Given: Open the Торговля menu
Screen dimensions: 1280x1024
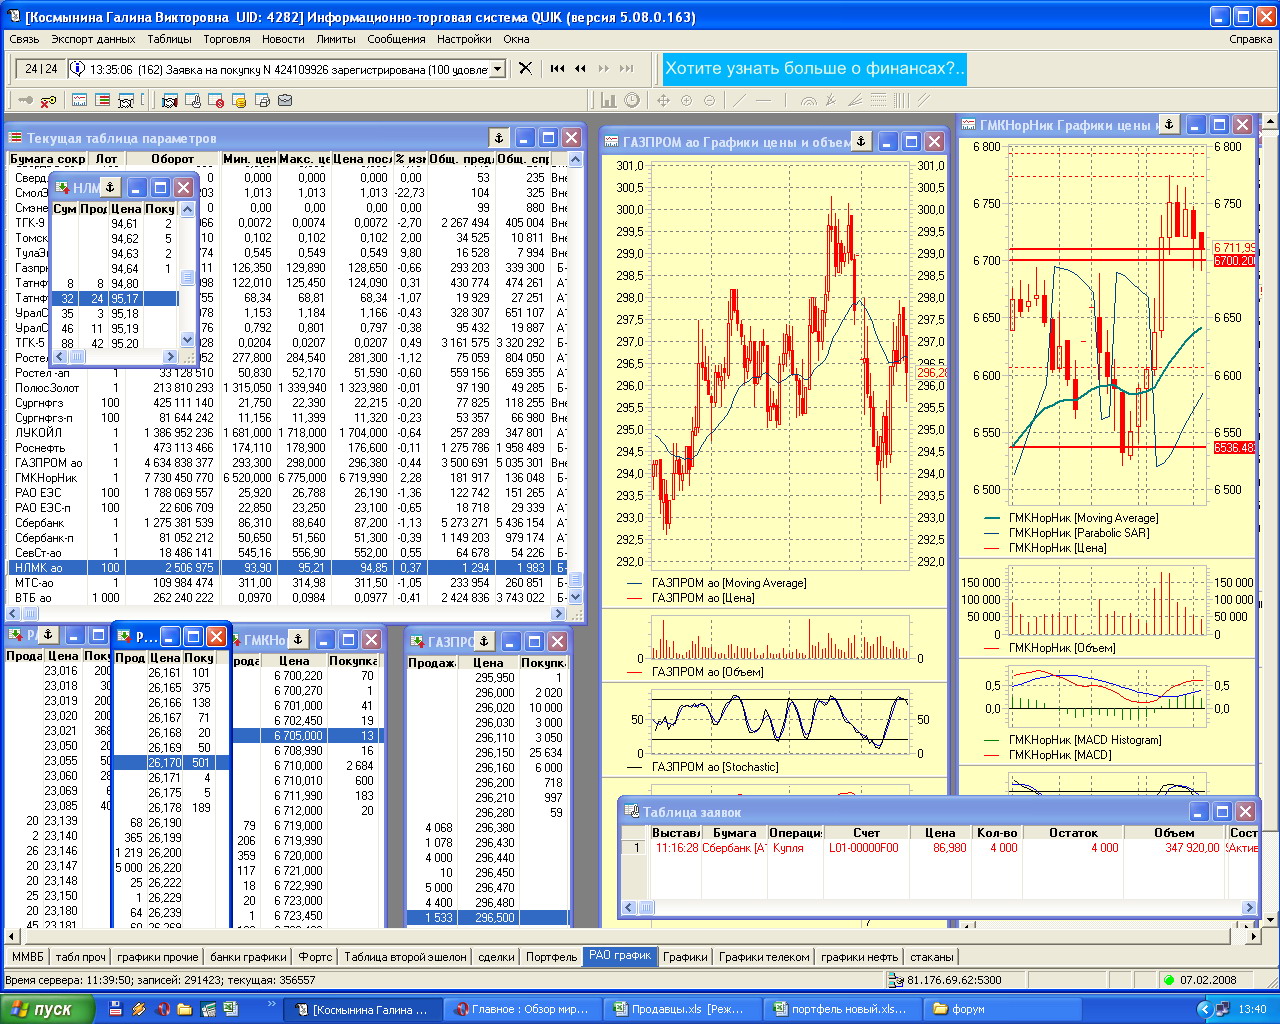Looking at the screenshot, I should pos(227,39).
